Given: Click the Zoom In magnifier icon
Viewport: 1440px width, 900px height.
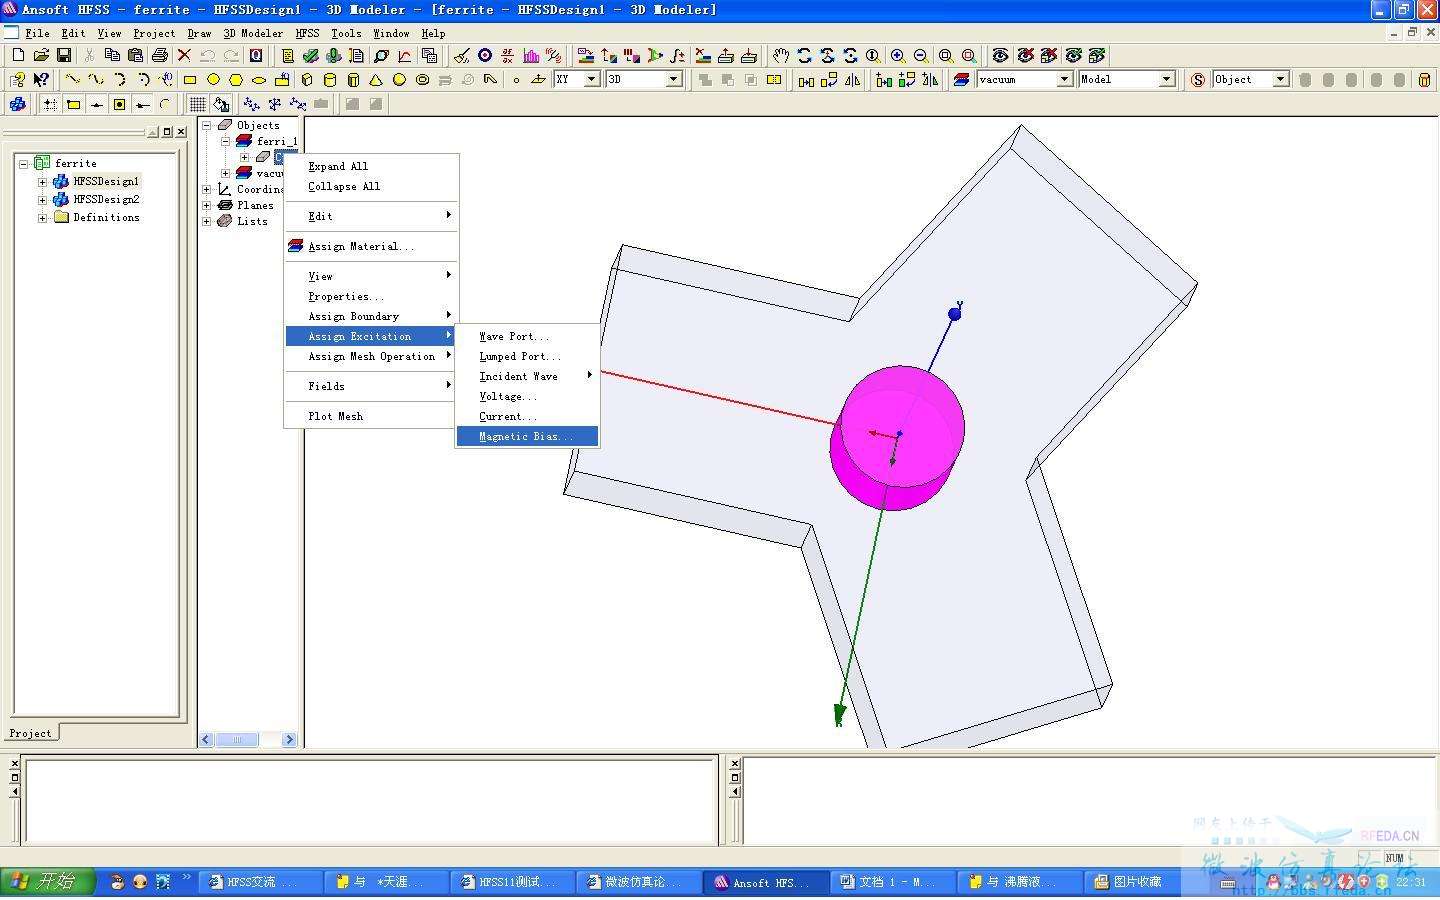Looking at the screenshot, I should point(898,55).
